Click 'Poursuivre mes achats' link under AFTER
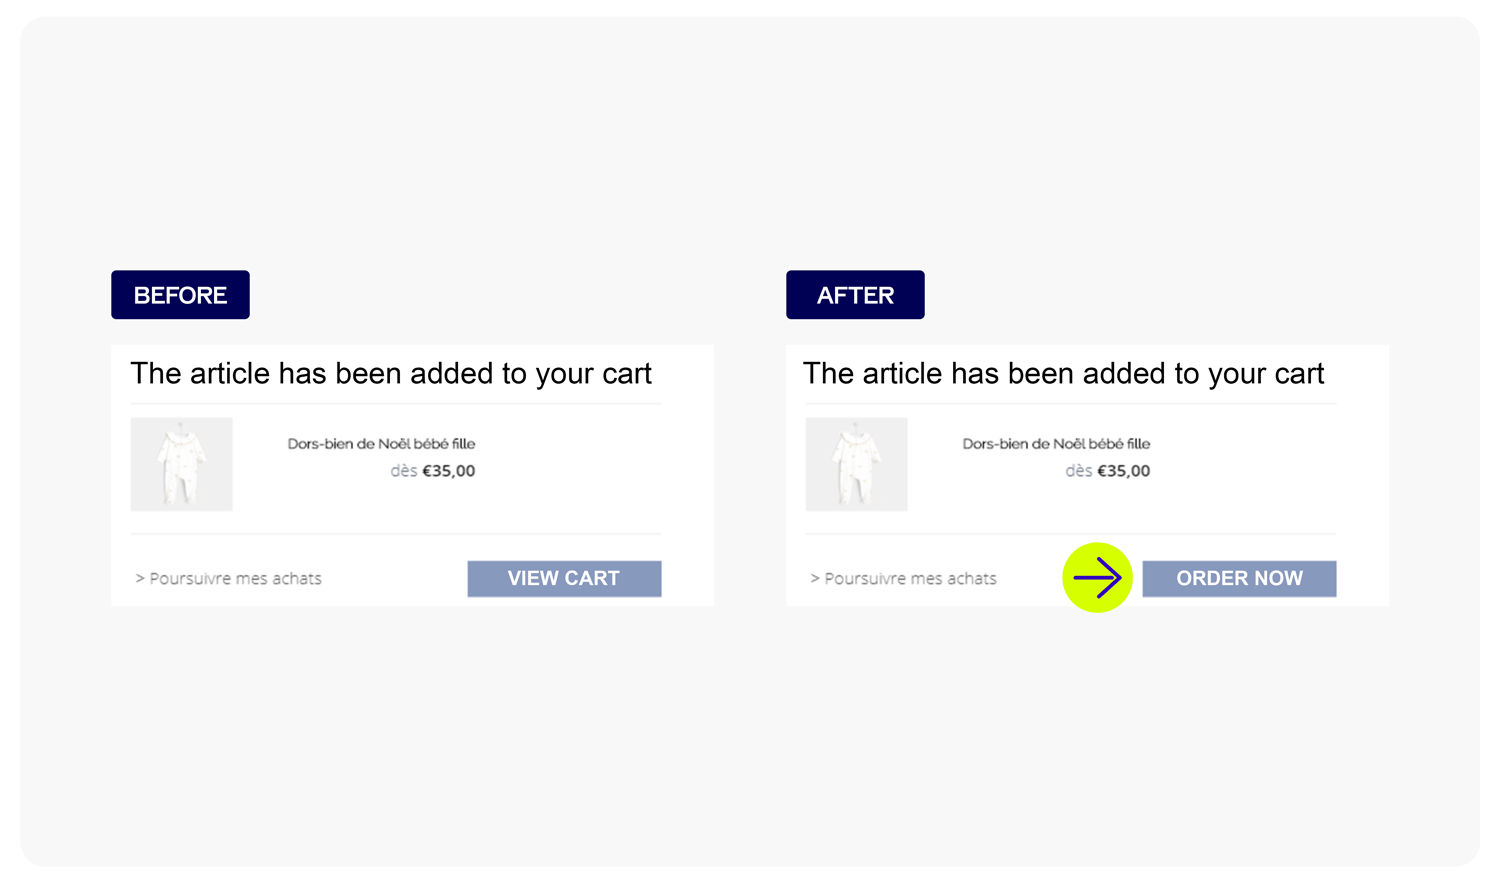This screenshot has height=883, width=1500. (911, 579)
